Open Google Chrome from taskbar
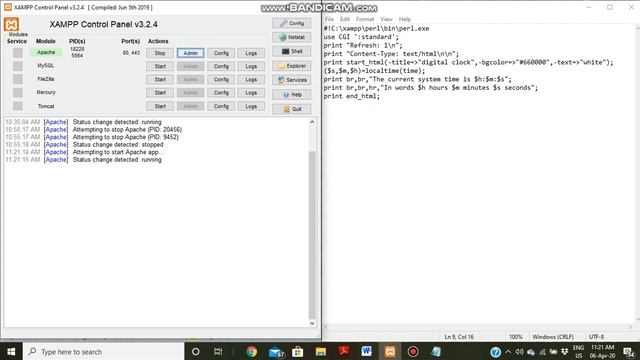 click(x=252, y=351)
